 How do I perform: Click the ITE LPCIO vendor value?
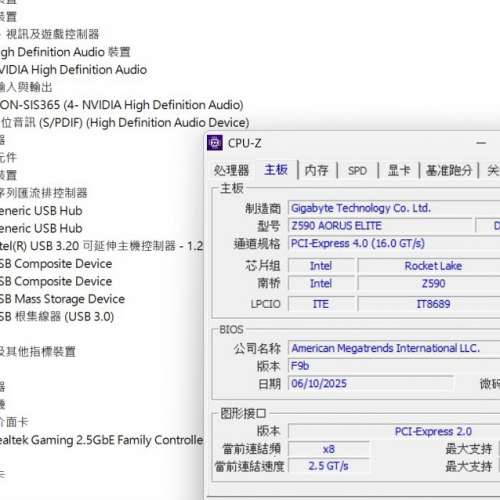pyautogui.click(x=321, y=304)
